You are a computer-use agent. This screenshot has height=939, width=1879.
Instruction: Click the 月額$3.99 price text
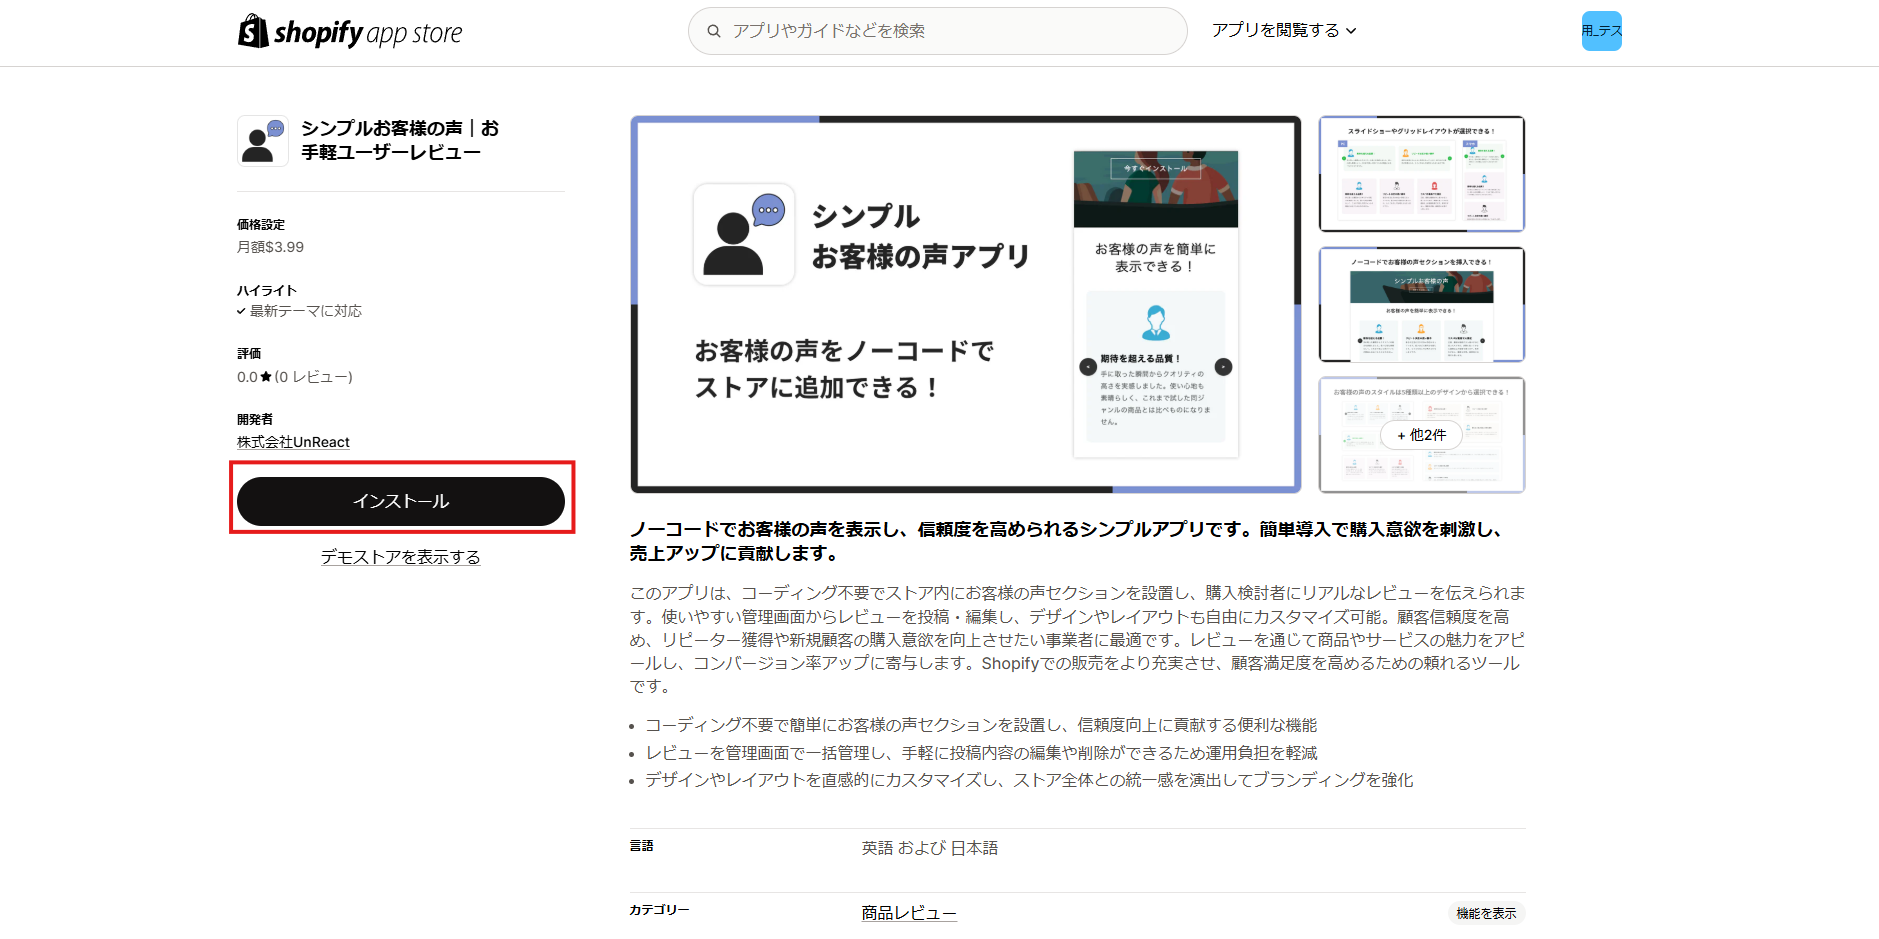tap(270, 247)
